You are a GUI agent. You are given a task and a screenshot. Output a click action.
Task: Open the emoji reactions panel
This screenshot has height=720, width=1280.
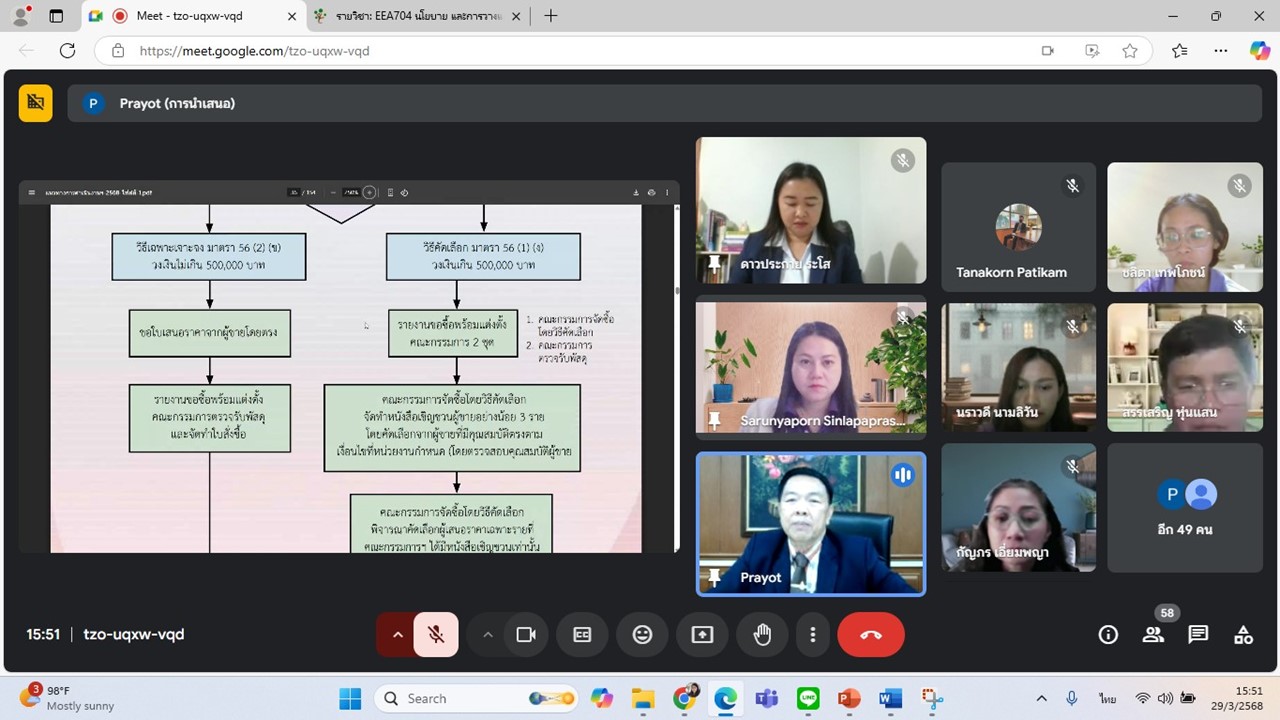(642, 634)
